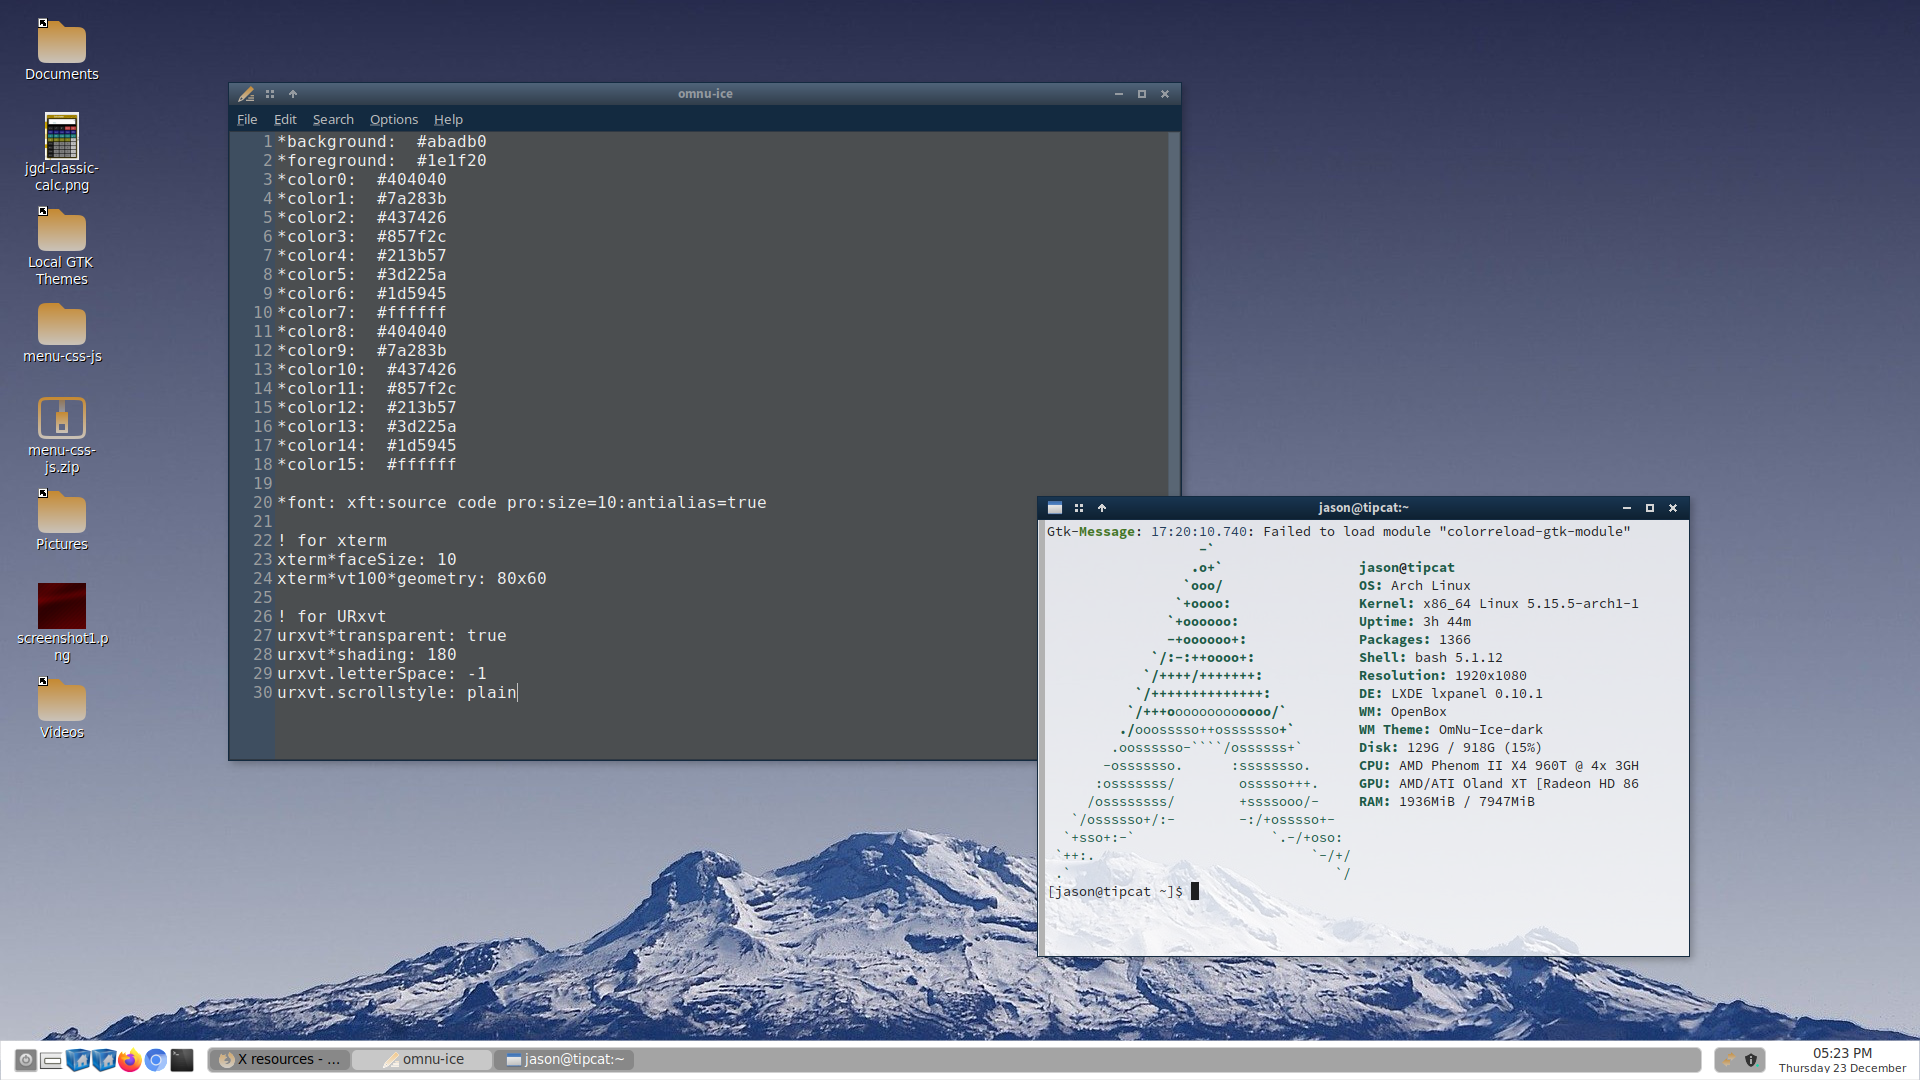Open the Options menu in omnu-ice
Viewport: 1920px width, 1080px height.
tap(394, 119)
